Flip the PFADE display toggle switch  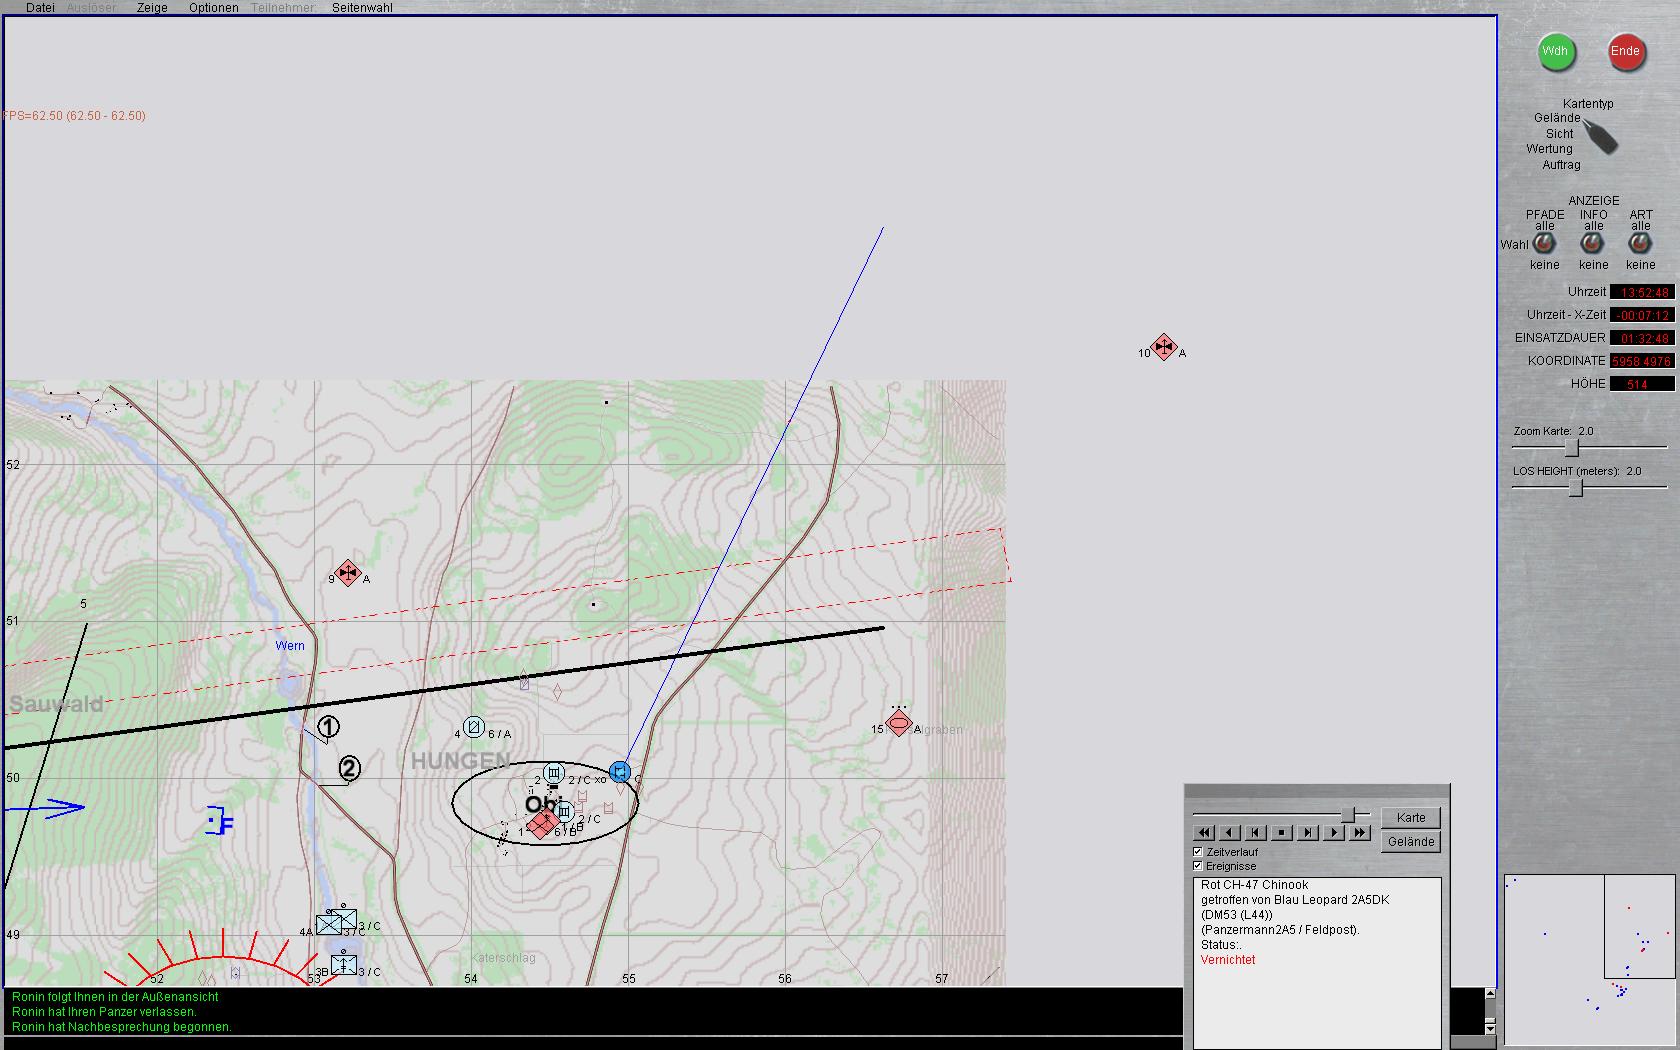(x=1545, y=243)
